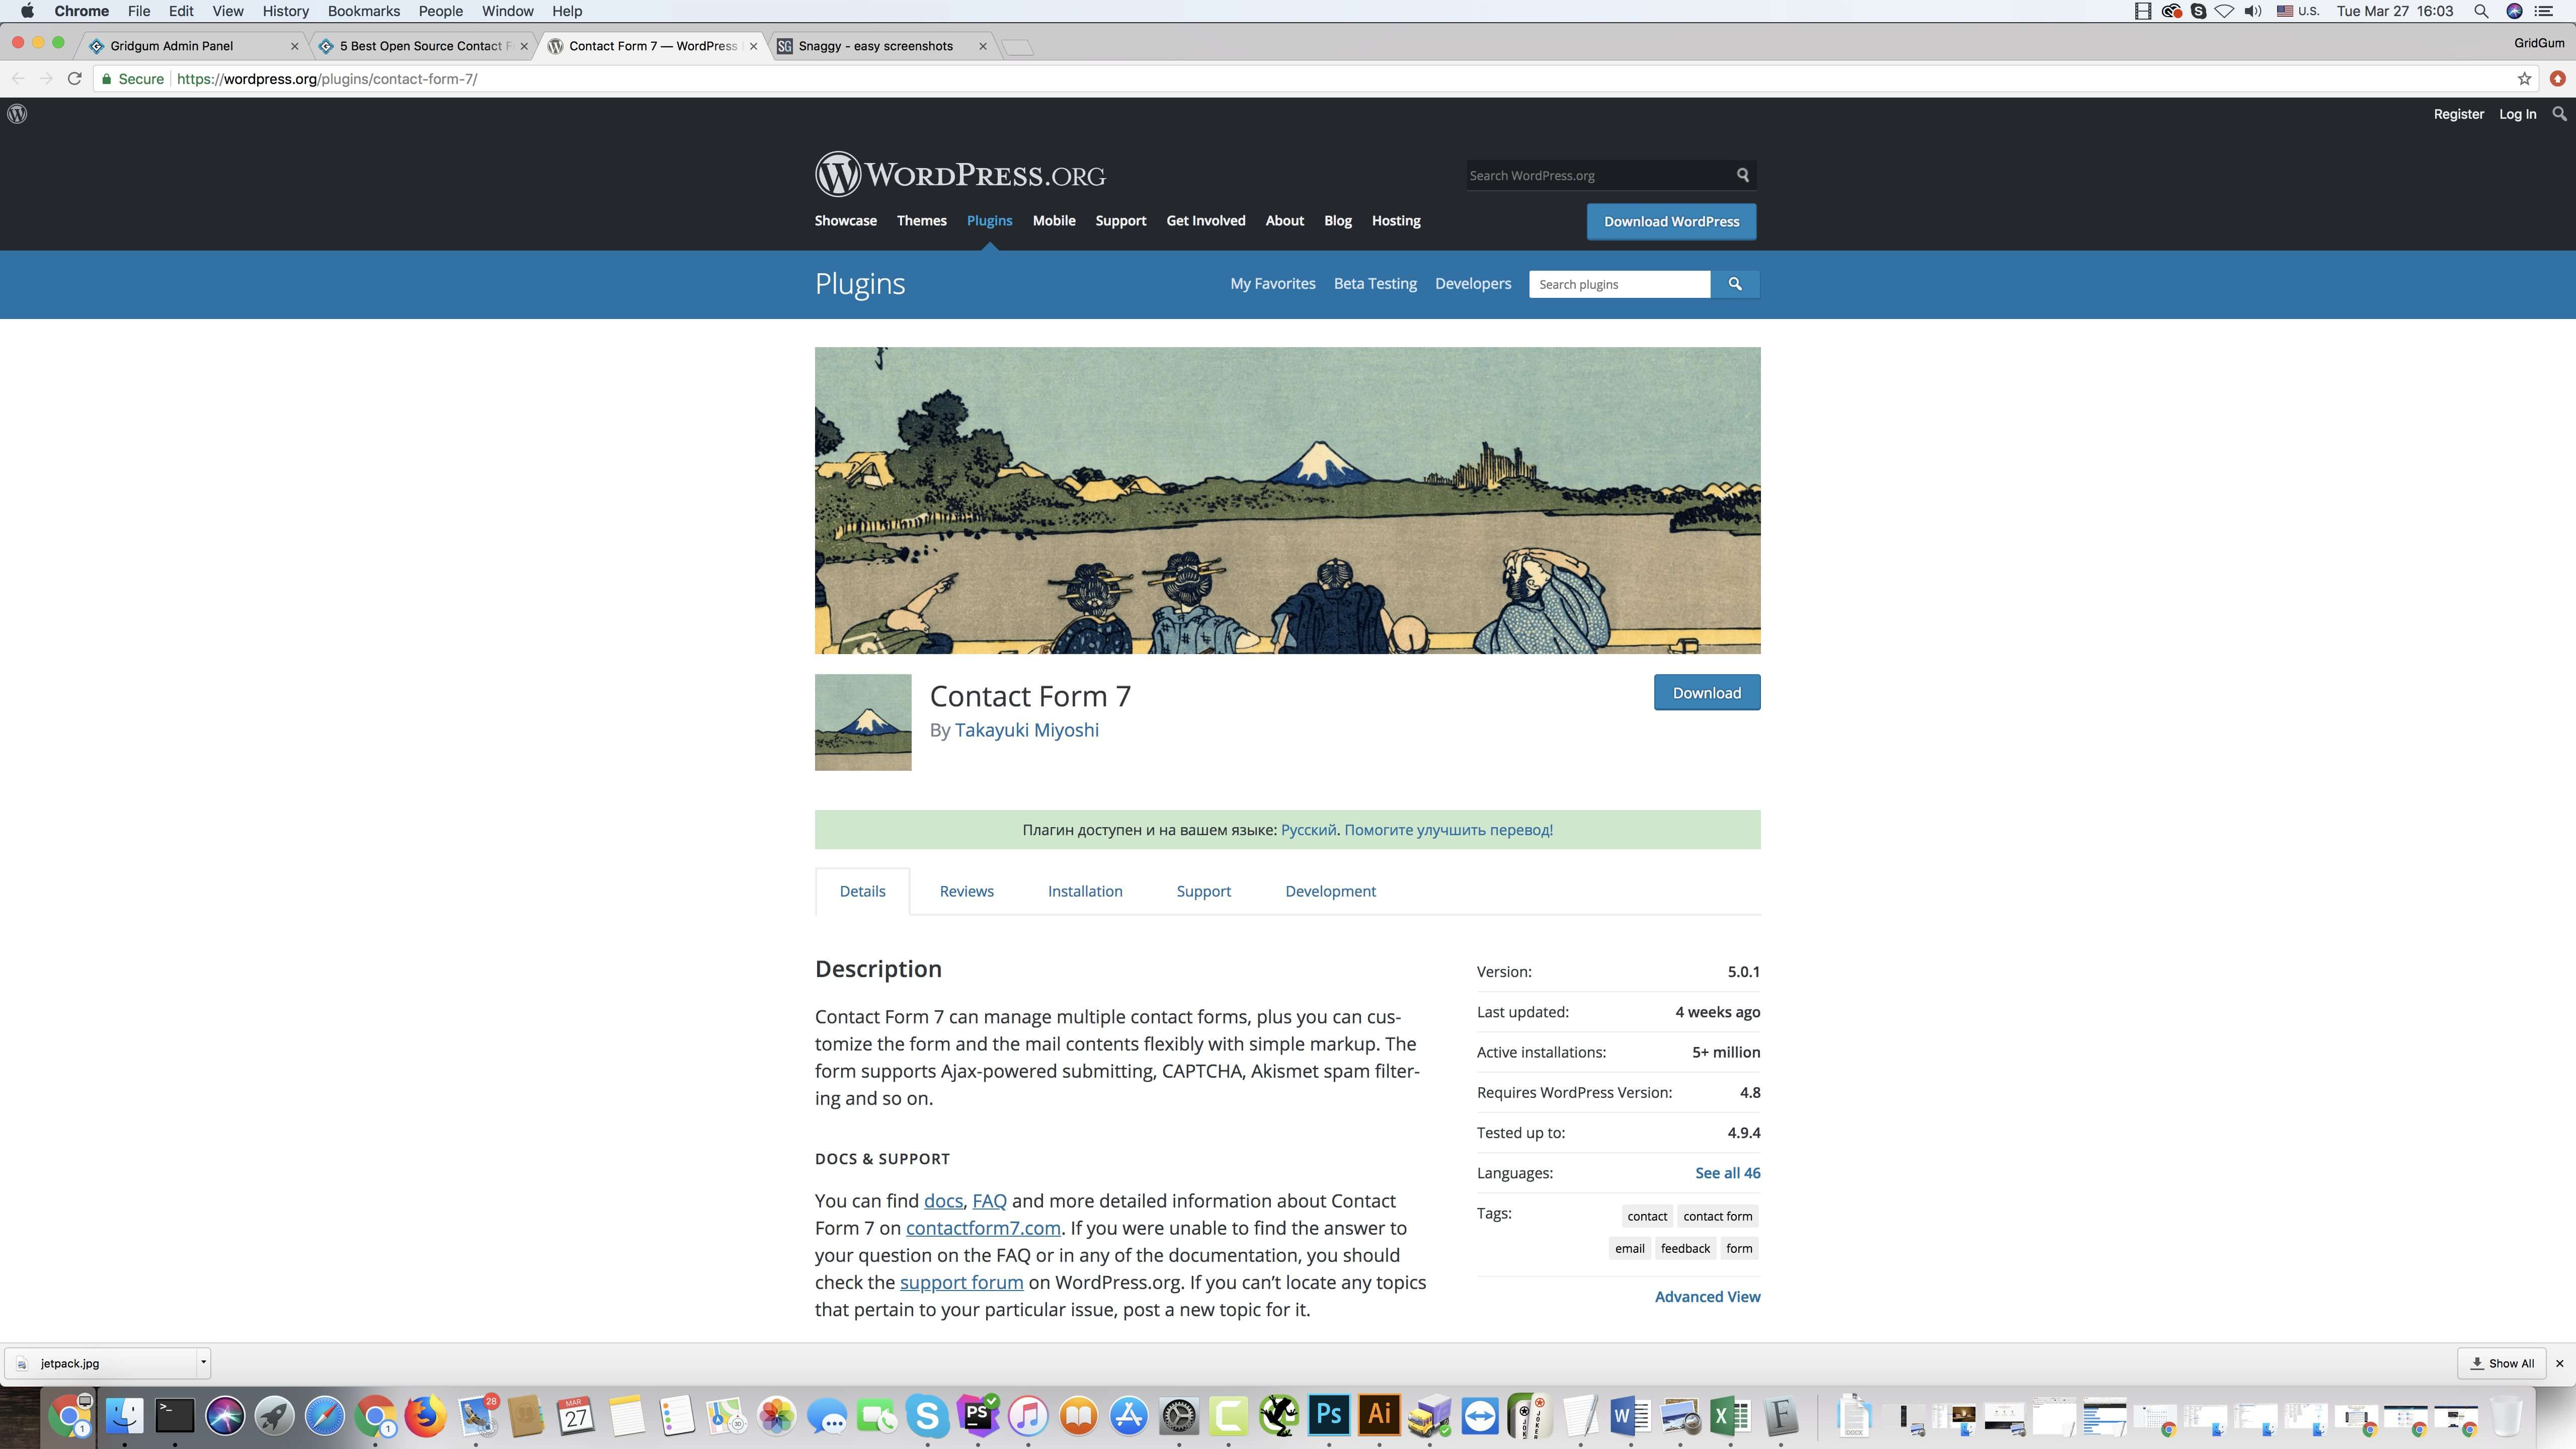Image resolution: width=2576 pixels, height=1449 pixels.
Task: Download the Contact Form 7 plugin
Action: pos(1706,693)
